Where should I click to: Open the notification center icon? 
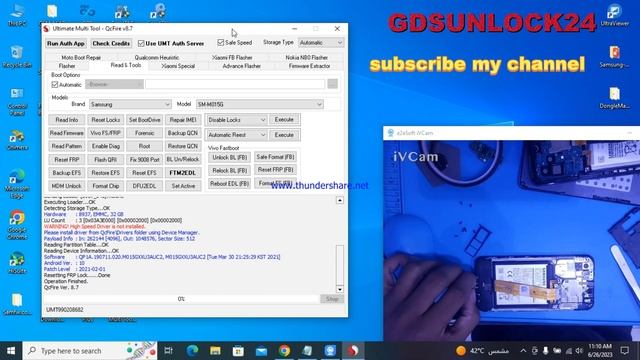point(624,351)
